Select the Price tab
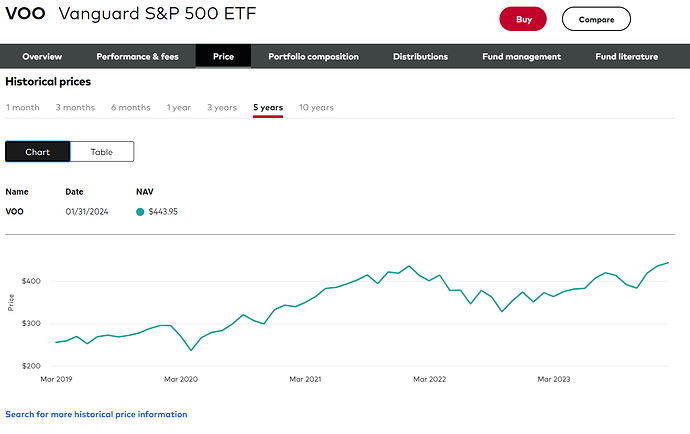 tap(223, 57)
